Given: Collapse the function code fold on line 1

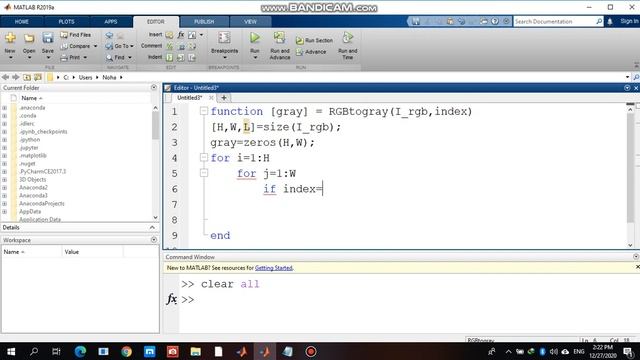Looking at the screenshot, I should pos(204,111).
